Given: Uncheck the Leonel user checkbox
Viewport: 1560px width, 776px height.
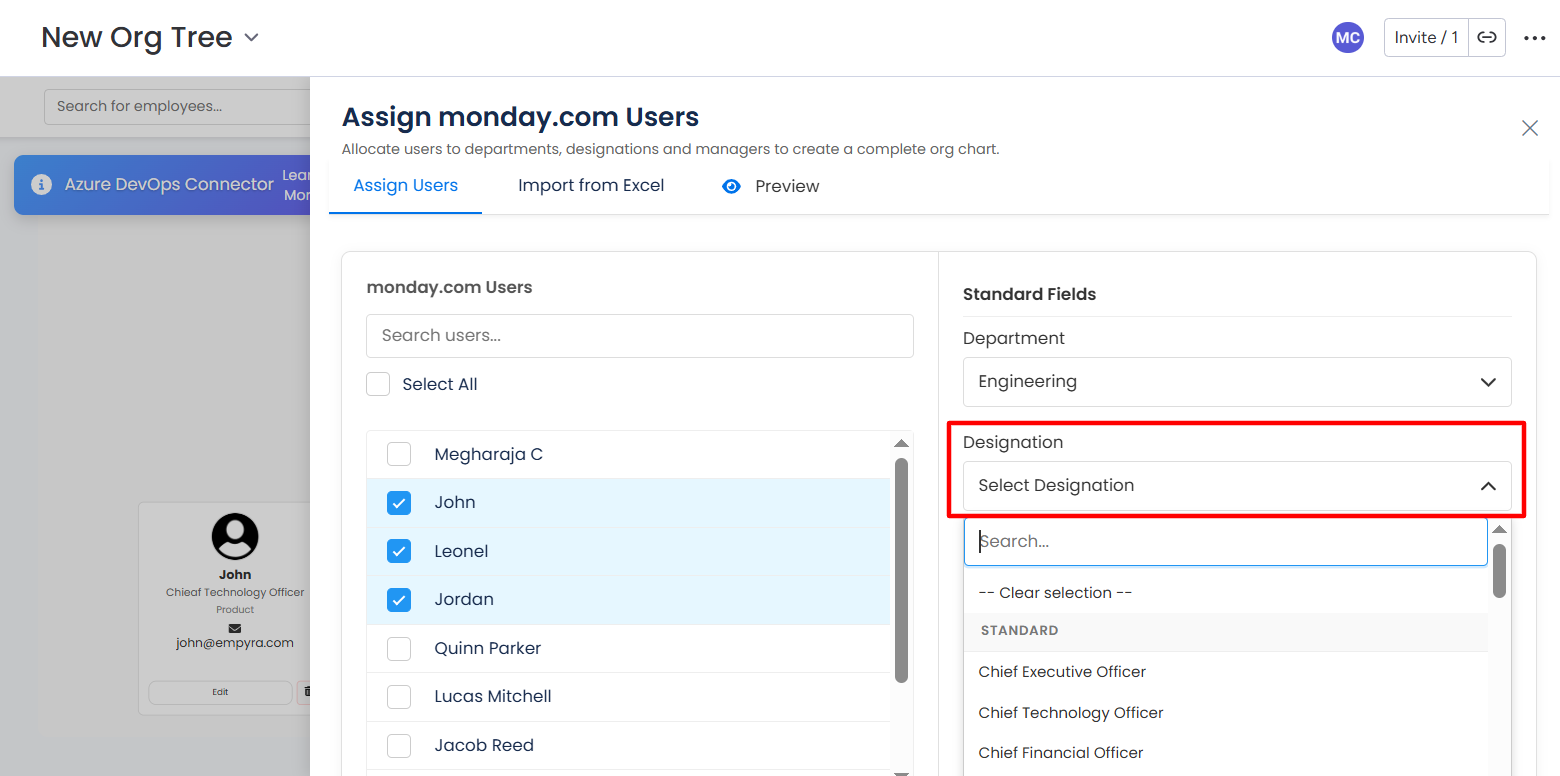Looking at the screenshot, I should 399,551.
